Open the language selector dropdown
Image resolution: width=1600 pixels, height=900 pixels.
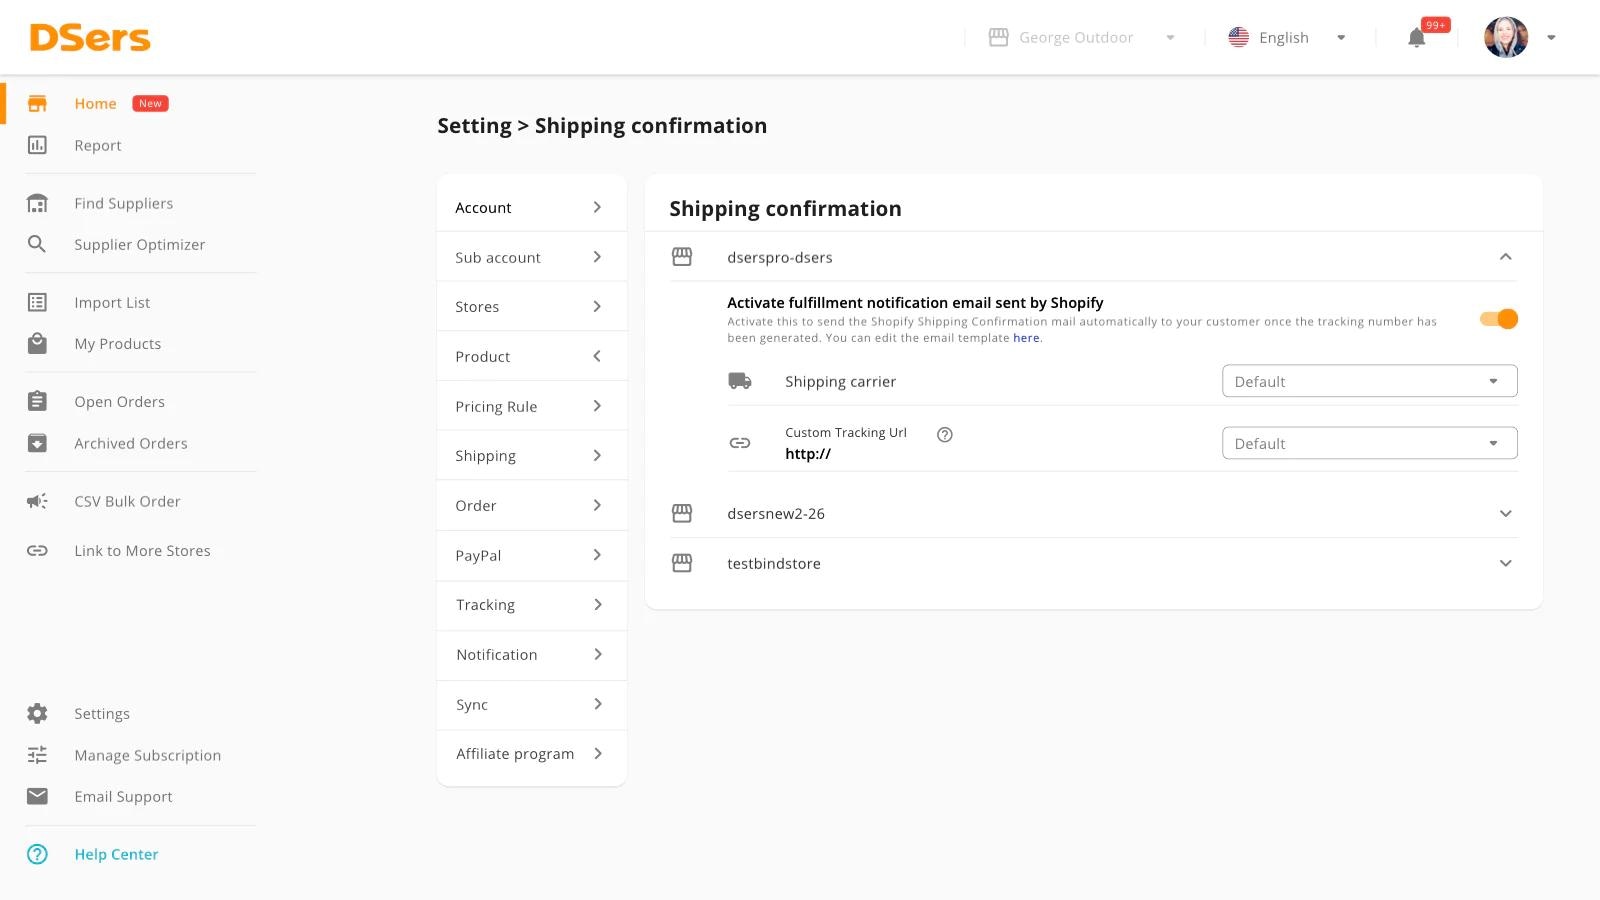point(1341,37)
